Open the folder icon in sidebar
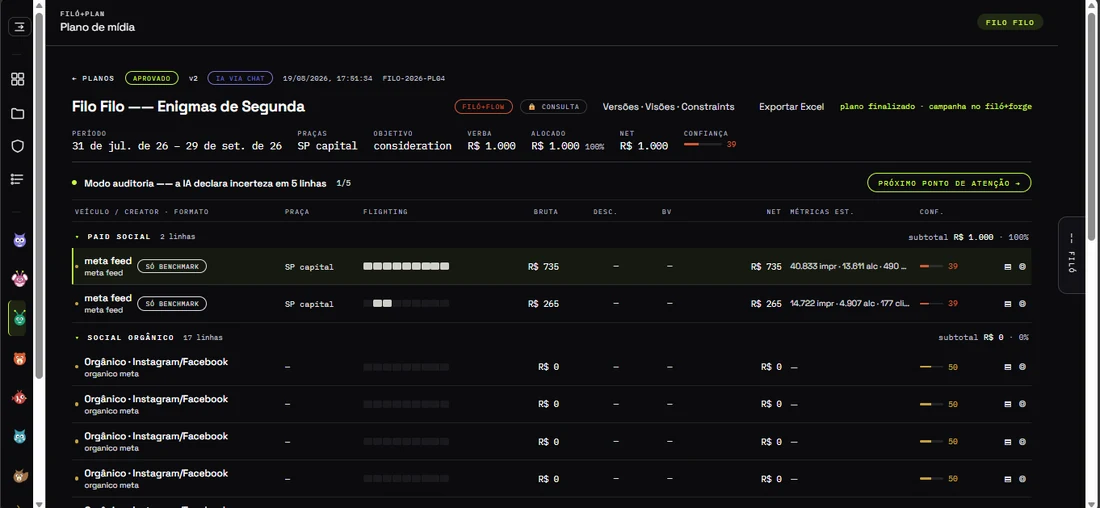Image resolution: width=1100 pixels, height=508 pixels. pyautogui.click(x=18, y=114)
